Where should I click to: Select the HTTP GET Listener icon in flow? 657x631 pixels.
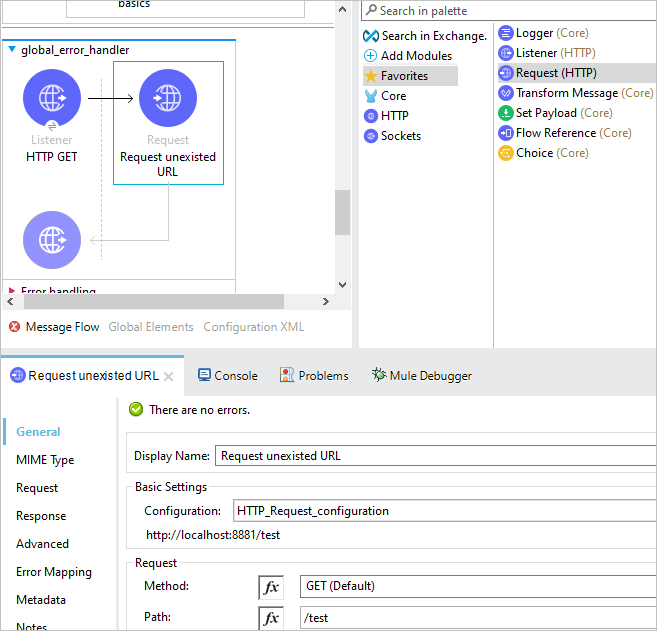click(x=52, y=98)
